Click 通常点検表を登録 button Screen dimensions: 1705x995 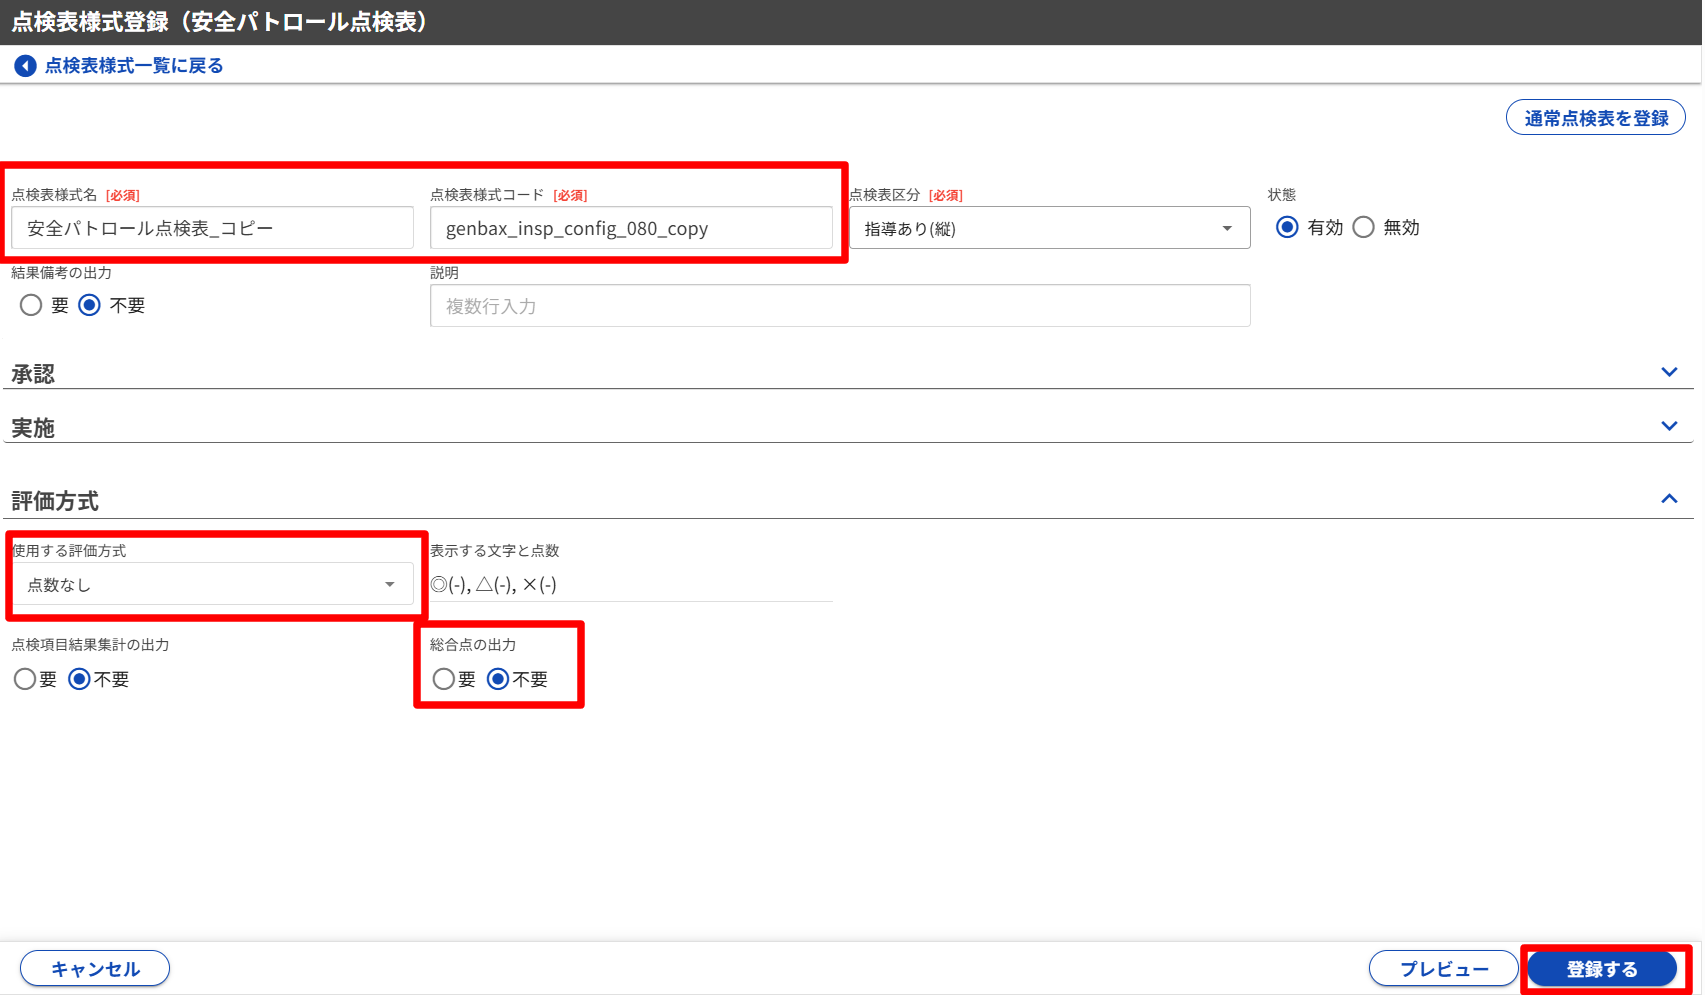click(1595, 118)
